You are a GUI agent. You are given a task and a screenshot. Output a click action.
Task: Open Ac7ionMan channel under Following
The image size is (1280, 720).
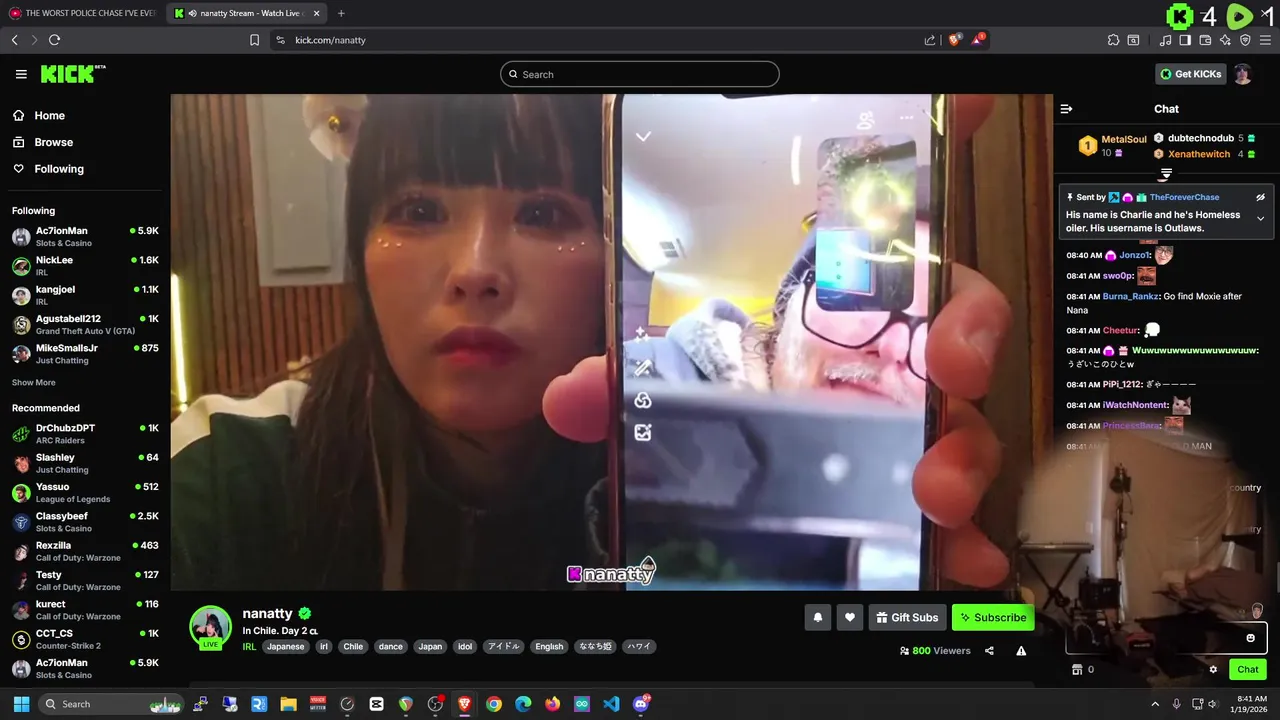[x=85, y=236]
